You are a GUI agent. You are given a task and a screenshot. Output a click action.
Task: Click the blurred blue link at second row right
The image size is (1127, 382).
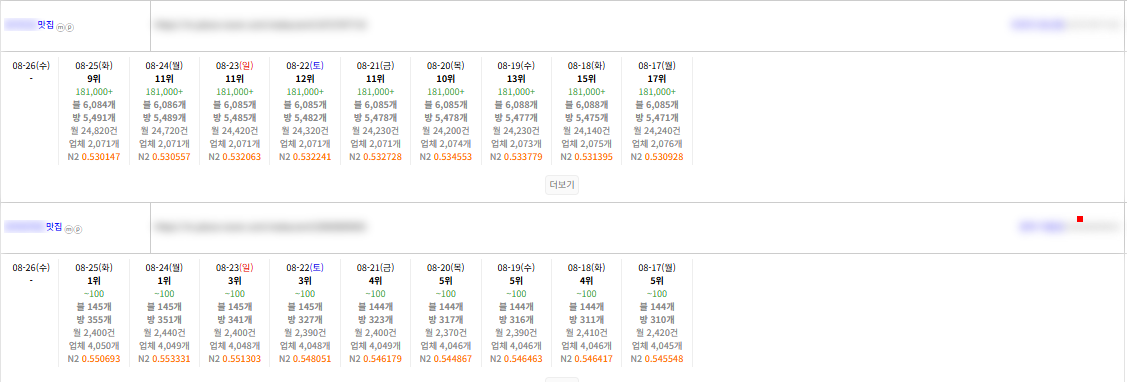(x=1043, y=227)
